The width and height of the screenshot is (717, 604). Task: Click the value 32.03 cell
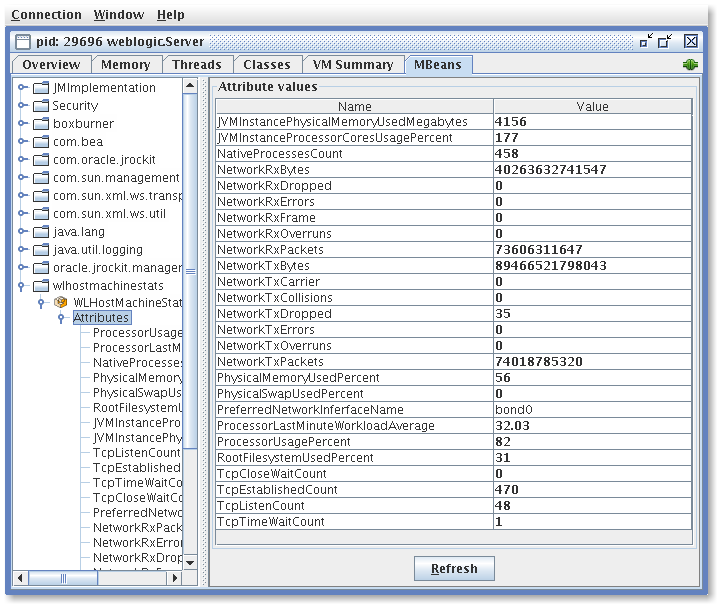pos(593,426)
